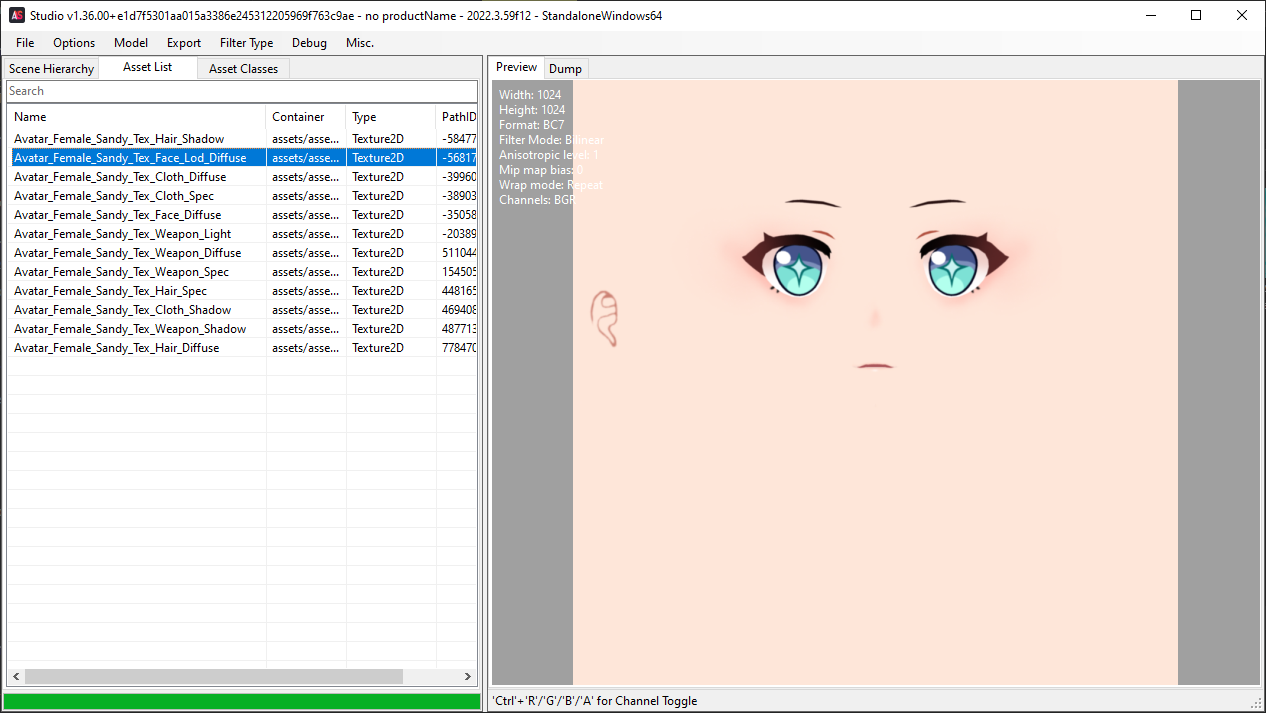Viewport: 1266px width, 713px height.
Task: Open the File menu
Action: 25,43
